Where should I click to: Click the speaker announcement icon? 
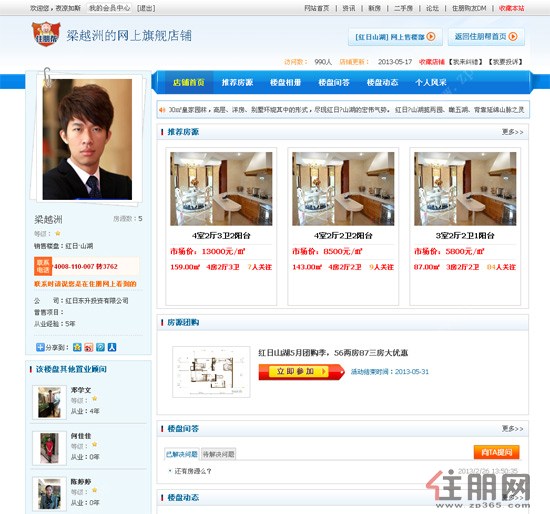162,110
